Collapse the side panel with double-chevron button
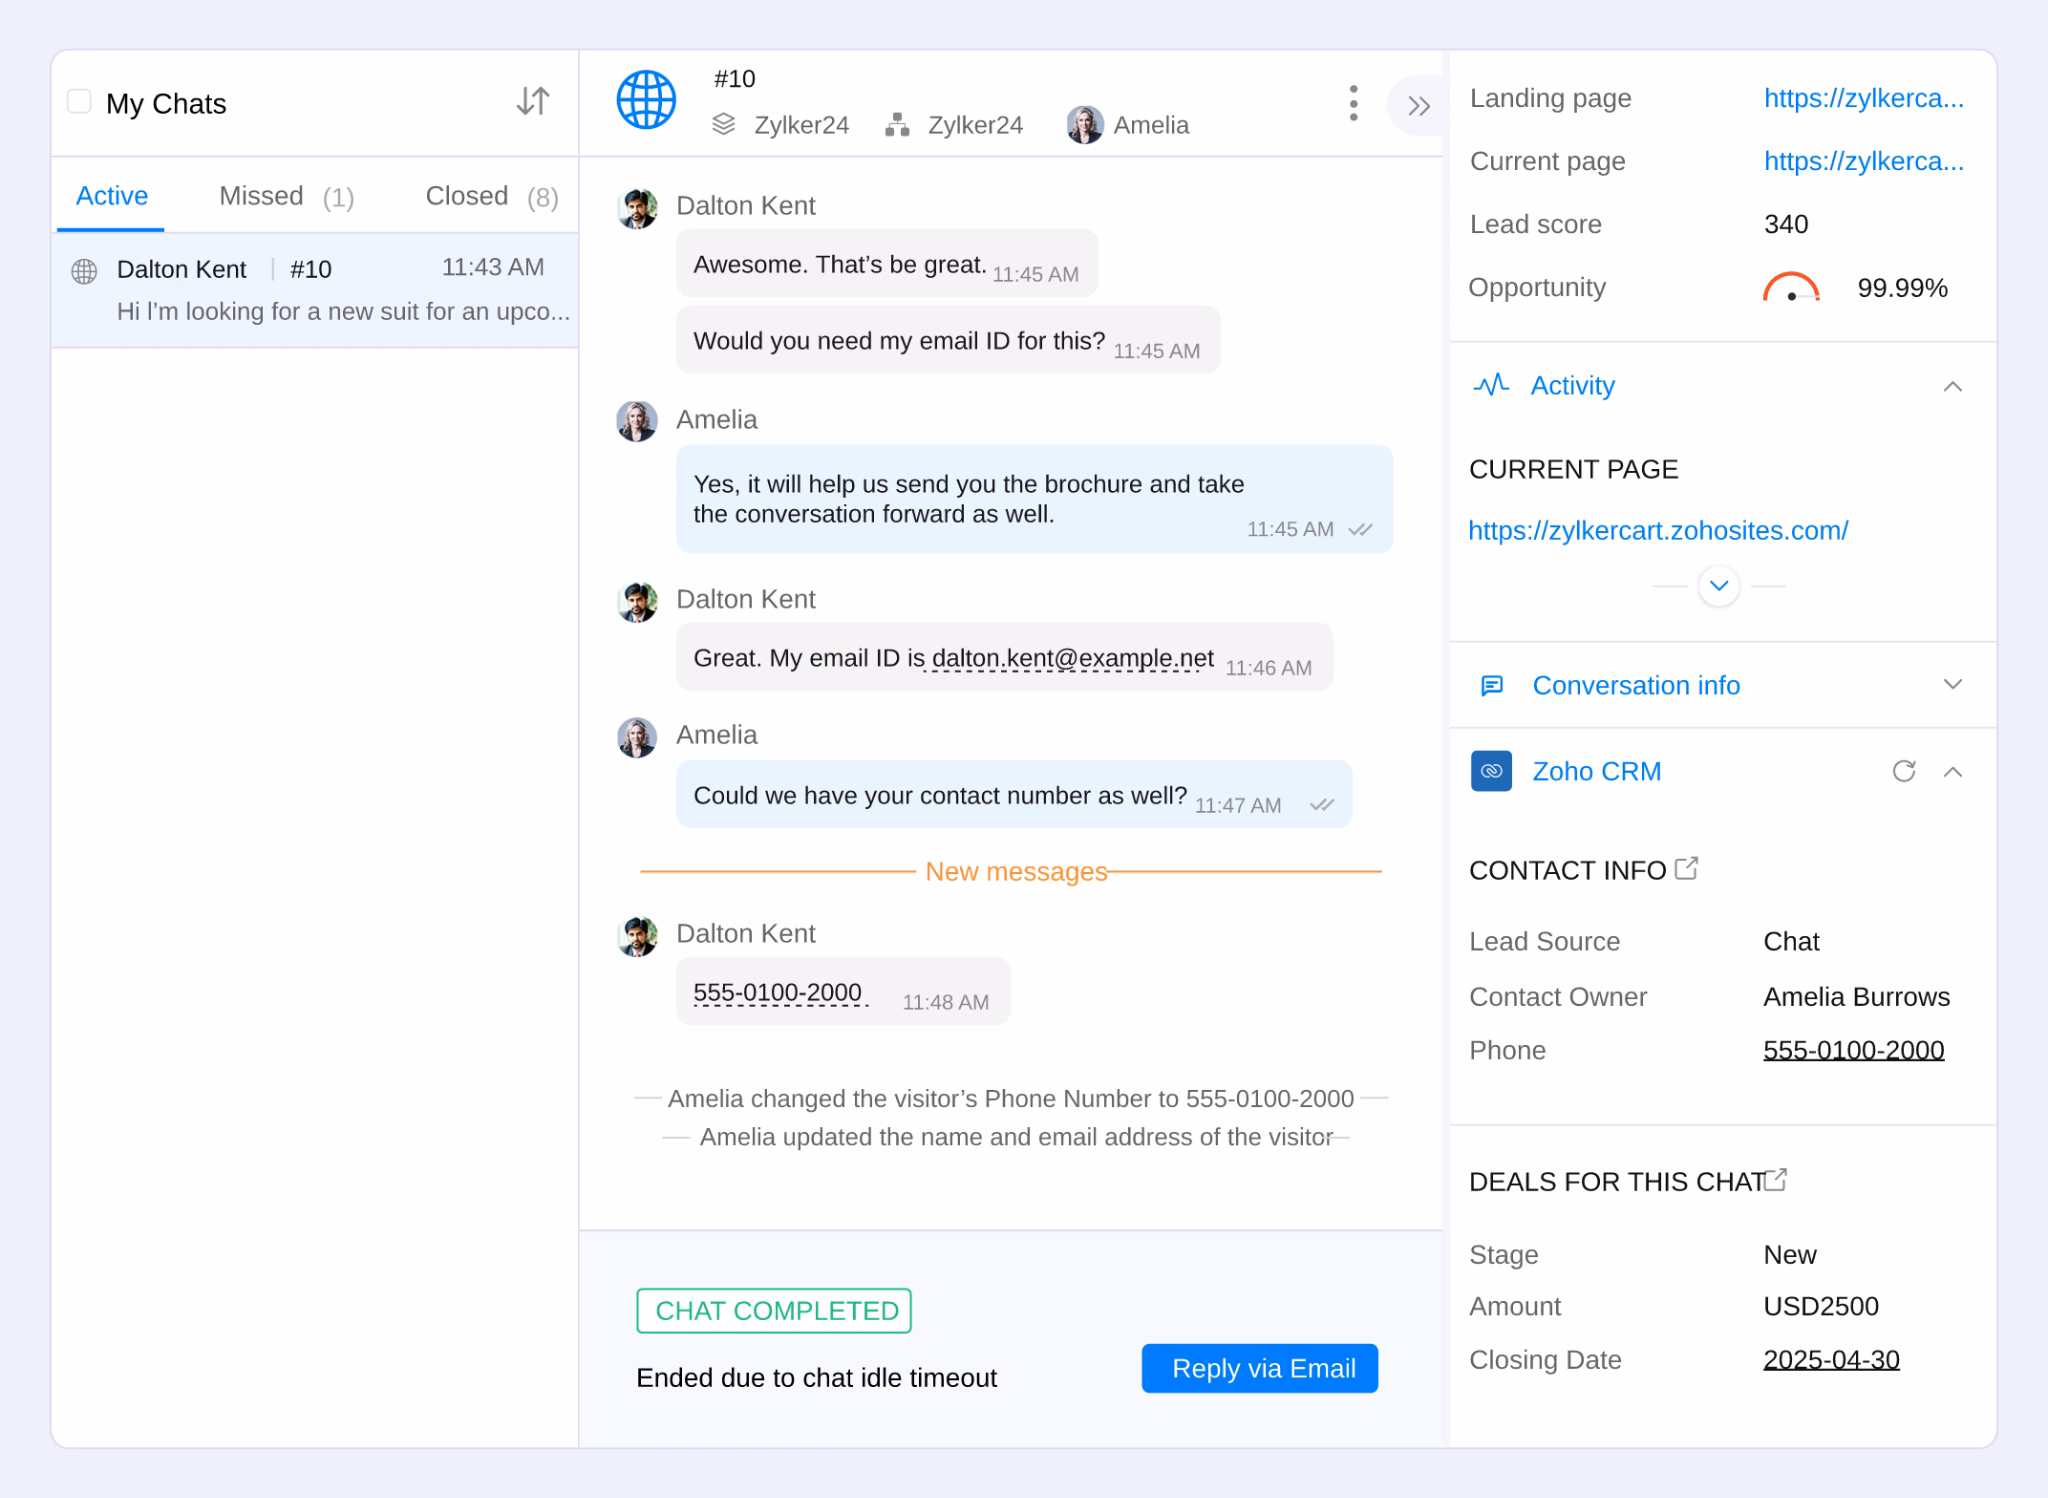The width and height of the screenshot is (2048, 1498). 1417,106
